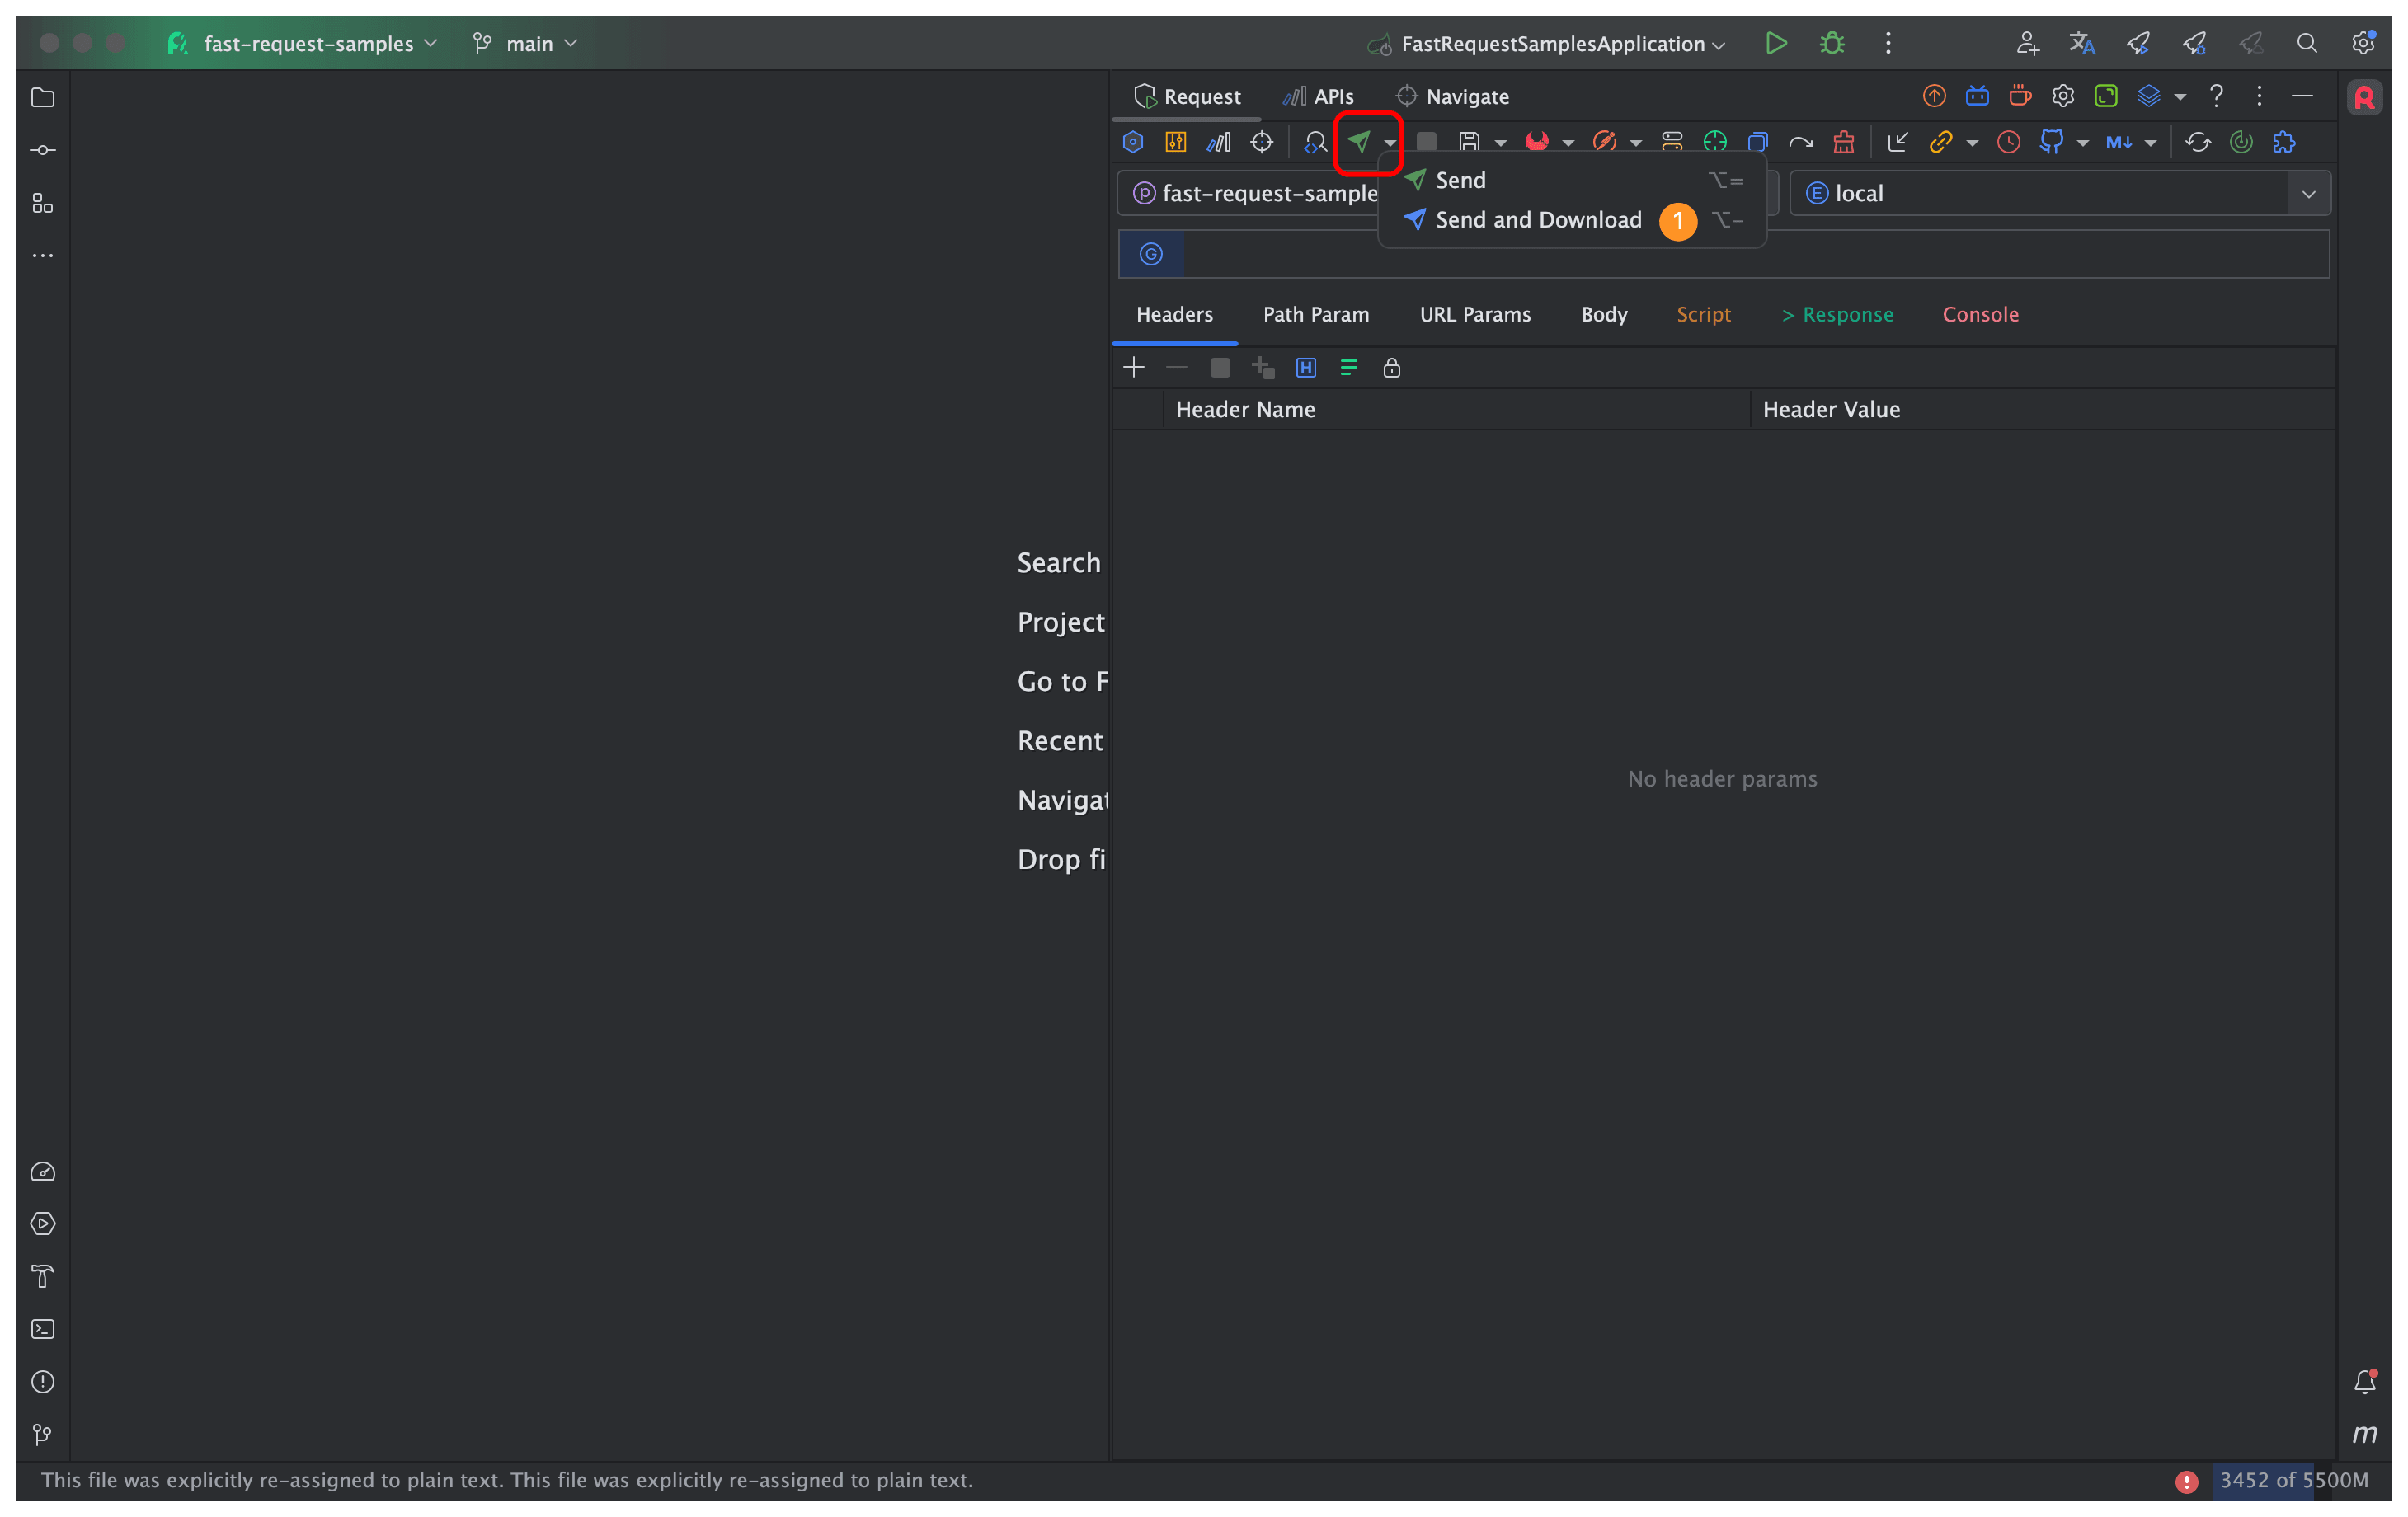Toggle the lock icon on the Headers toolbar
Screen dimensions: 2408x1517
pyautogui.click(x=1392, y=367)
